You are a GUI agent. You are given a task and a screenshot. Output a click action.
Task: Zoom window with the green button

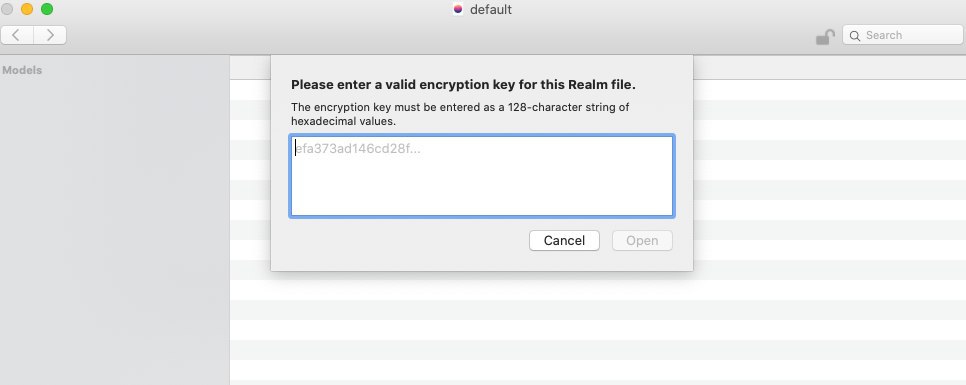(x=47, y=9)
